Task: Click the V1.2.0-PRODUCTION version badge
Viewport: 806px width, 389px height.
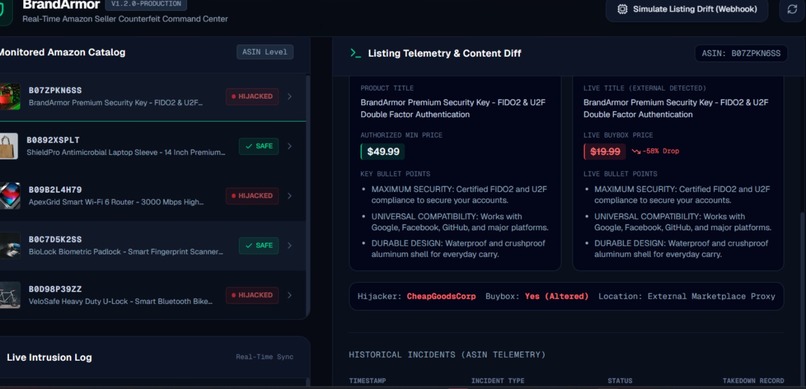Action: (146, 4)
